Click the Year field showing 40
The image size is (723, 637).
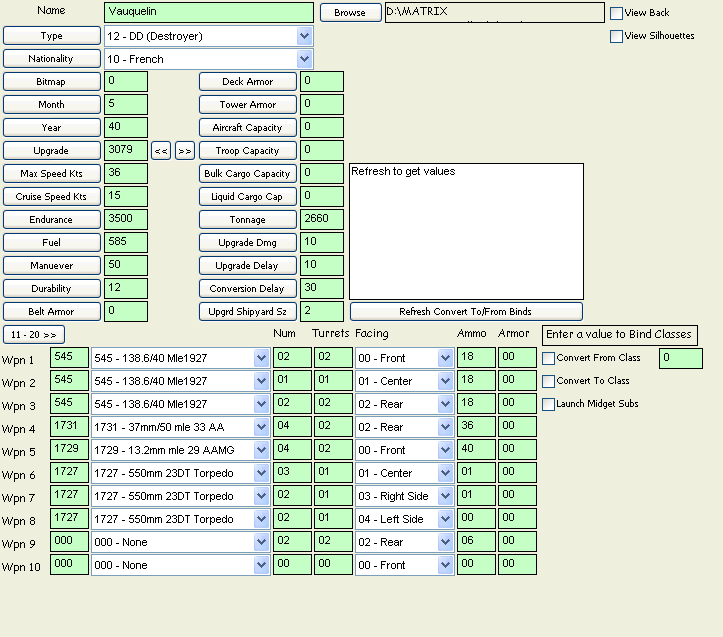(x=126, y=127)
